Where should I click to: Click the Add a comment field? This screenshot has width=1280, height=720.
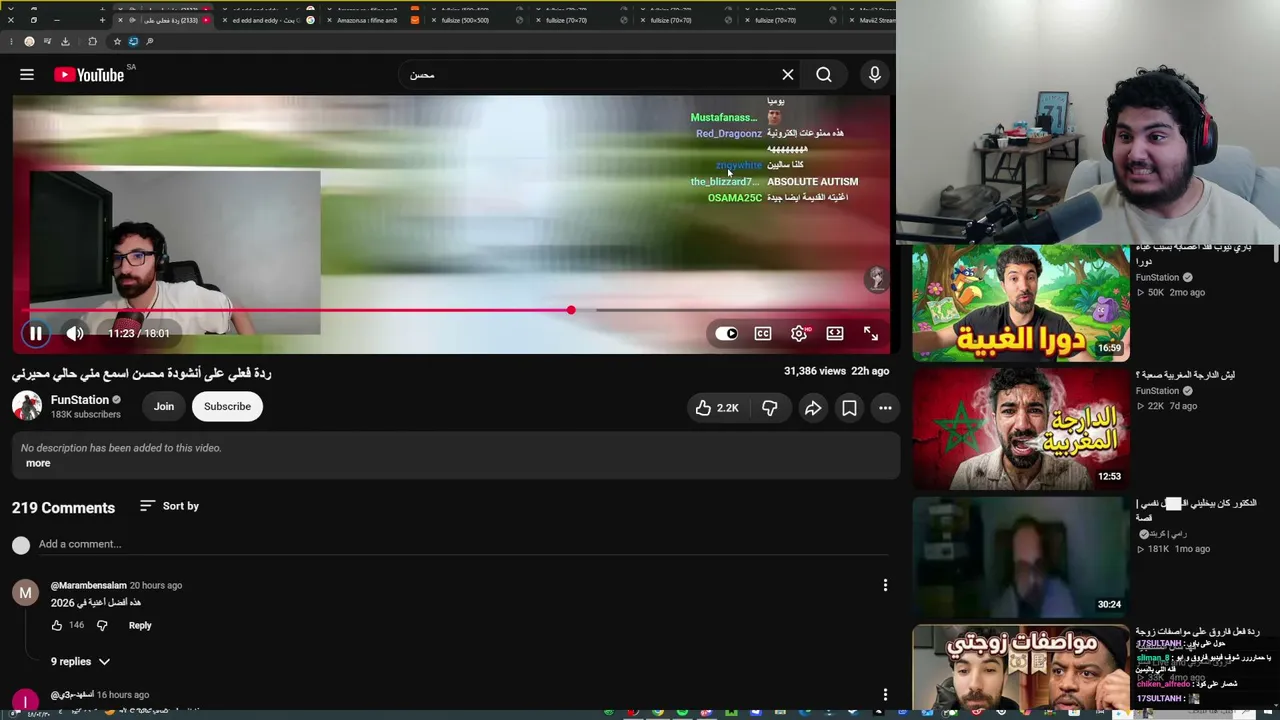[463, 544]
